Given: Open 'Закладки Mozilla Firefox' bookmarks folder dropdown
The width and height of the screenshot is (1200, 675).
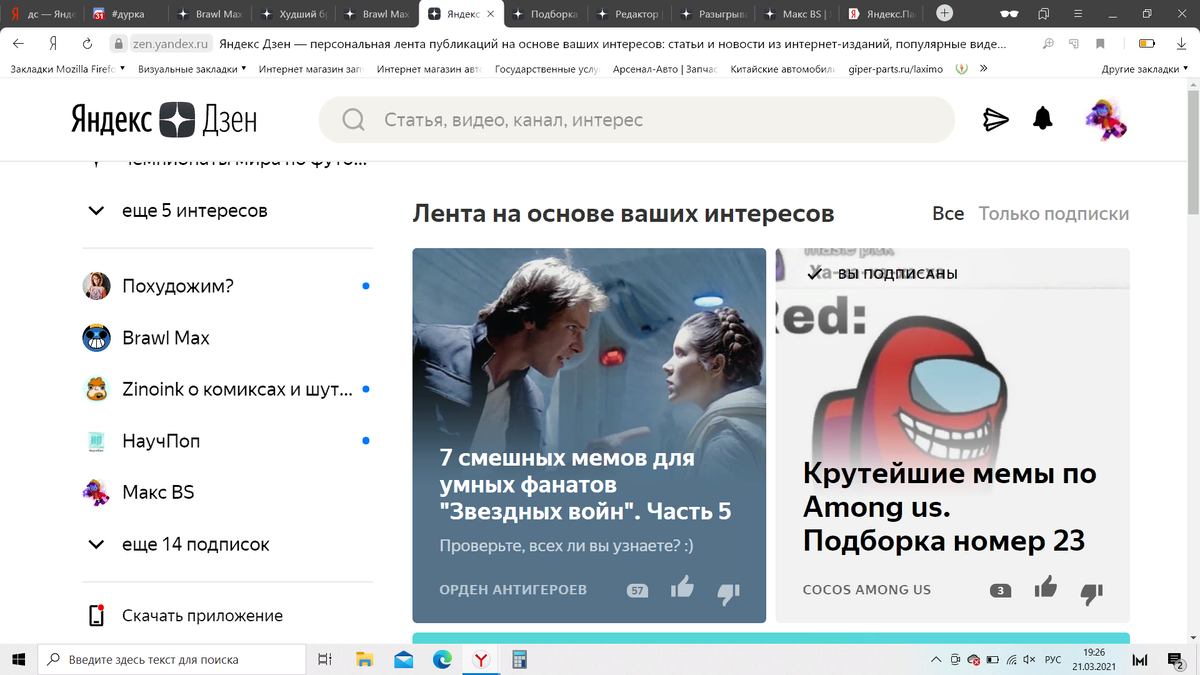Looking at the screenshot, I should click(x=68, y=69).
